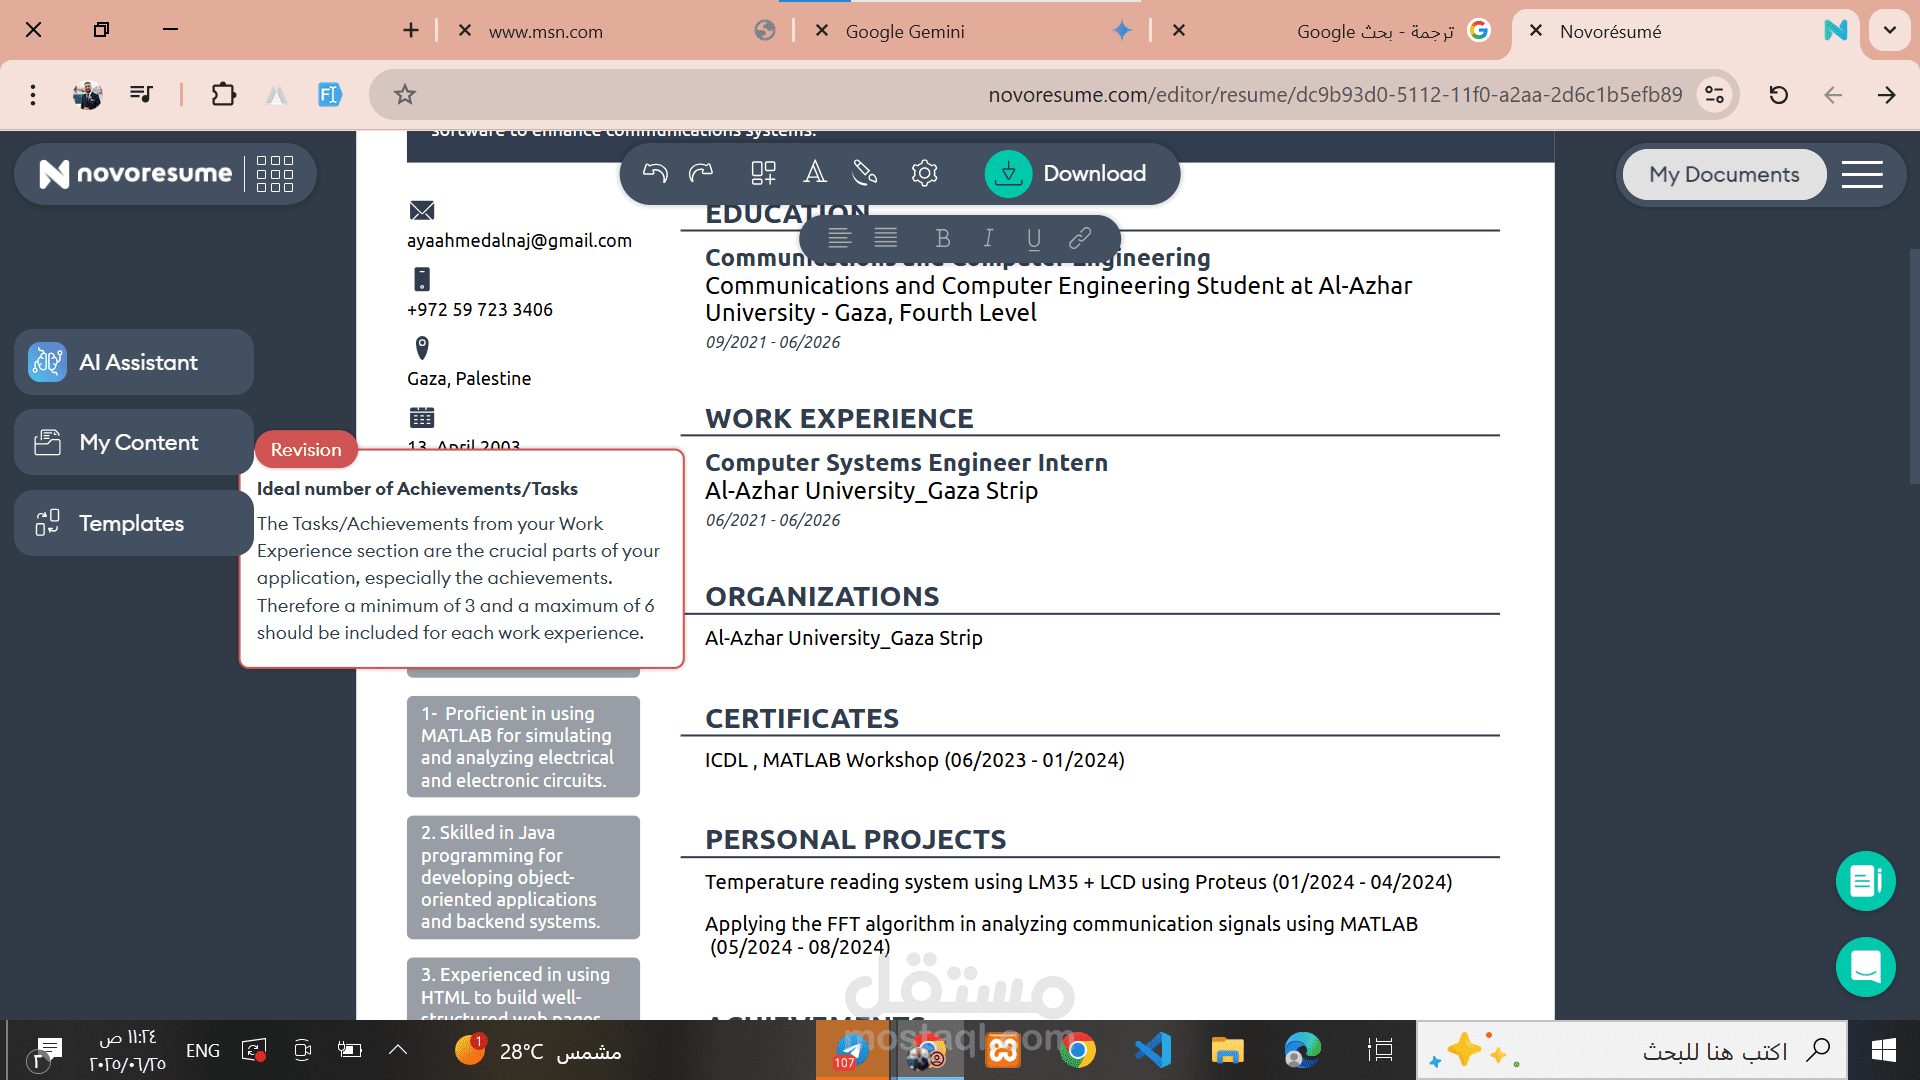Screen dimensions: 1920x1080
Task: Switch to the Google translate search tab
Action: (1335, 31)
